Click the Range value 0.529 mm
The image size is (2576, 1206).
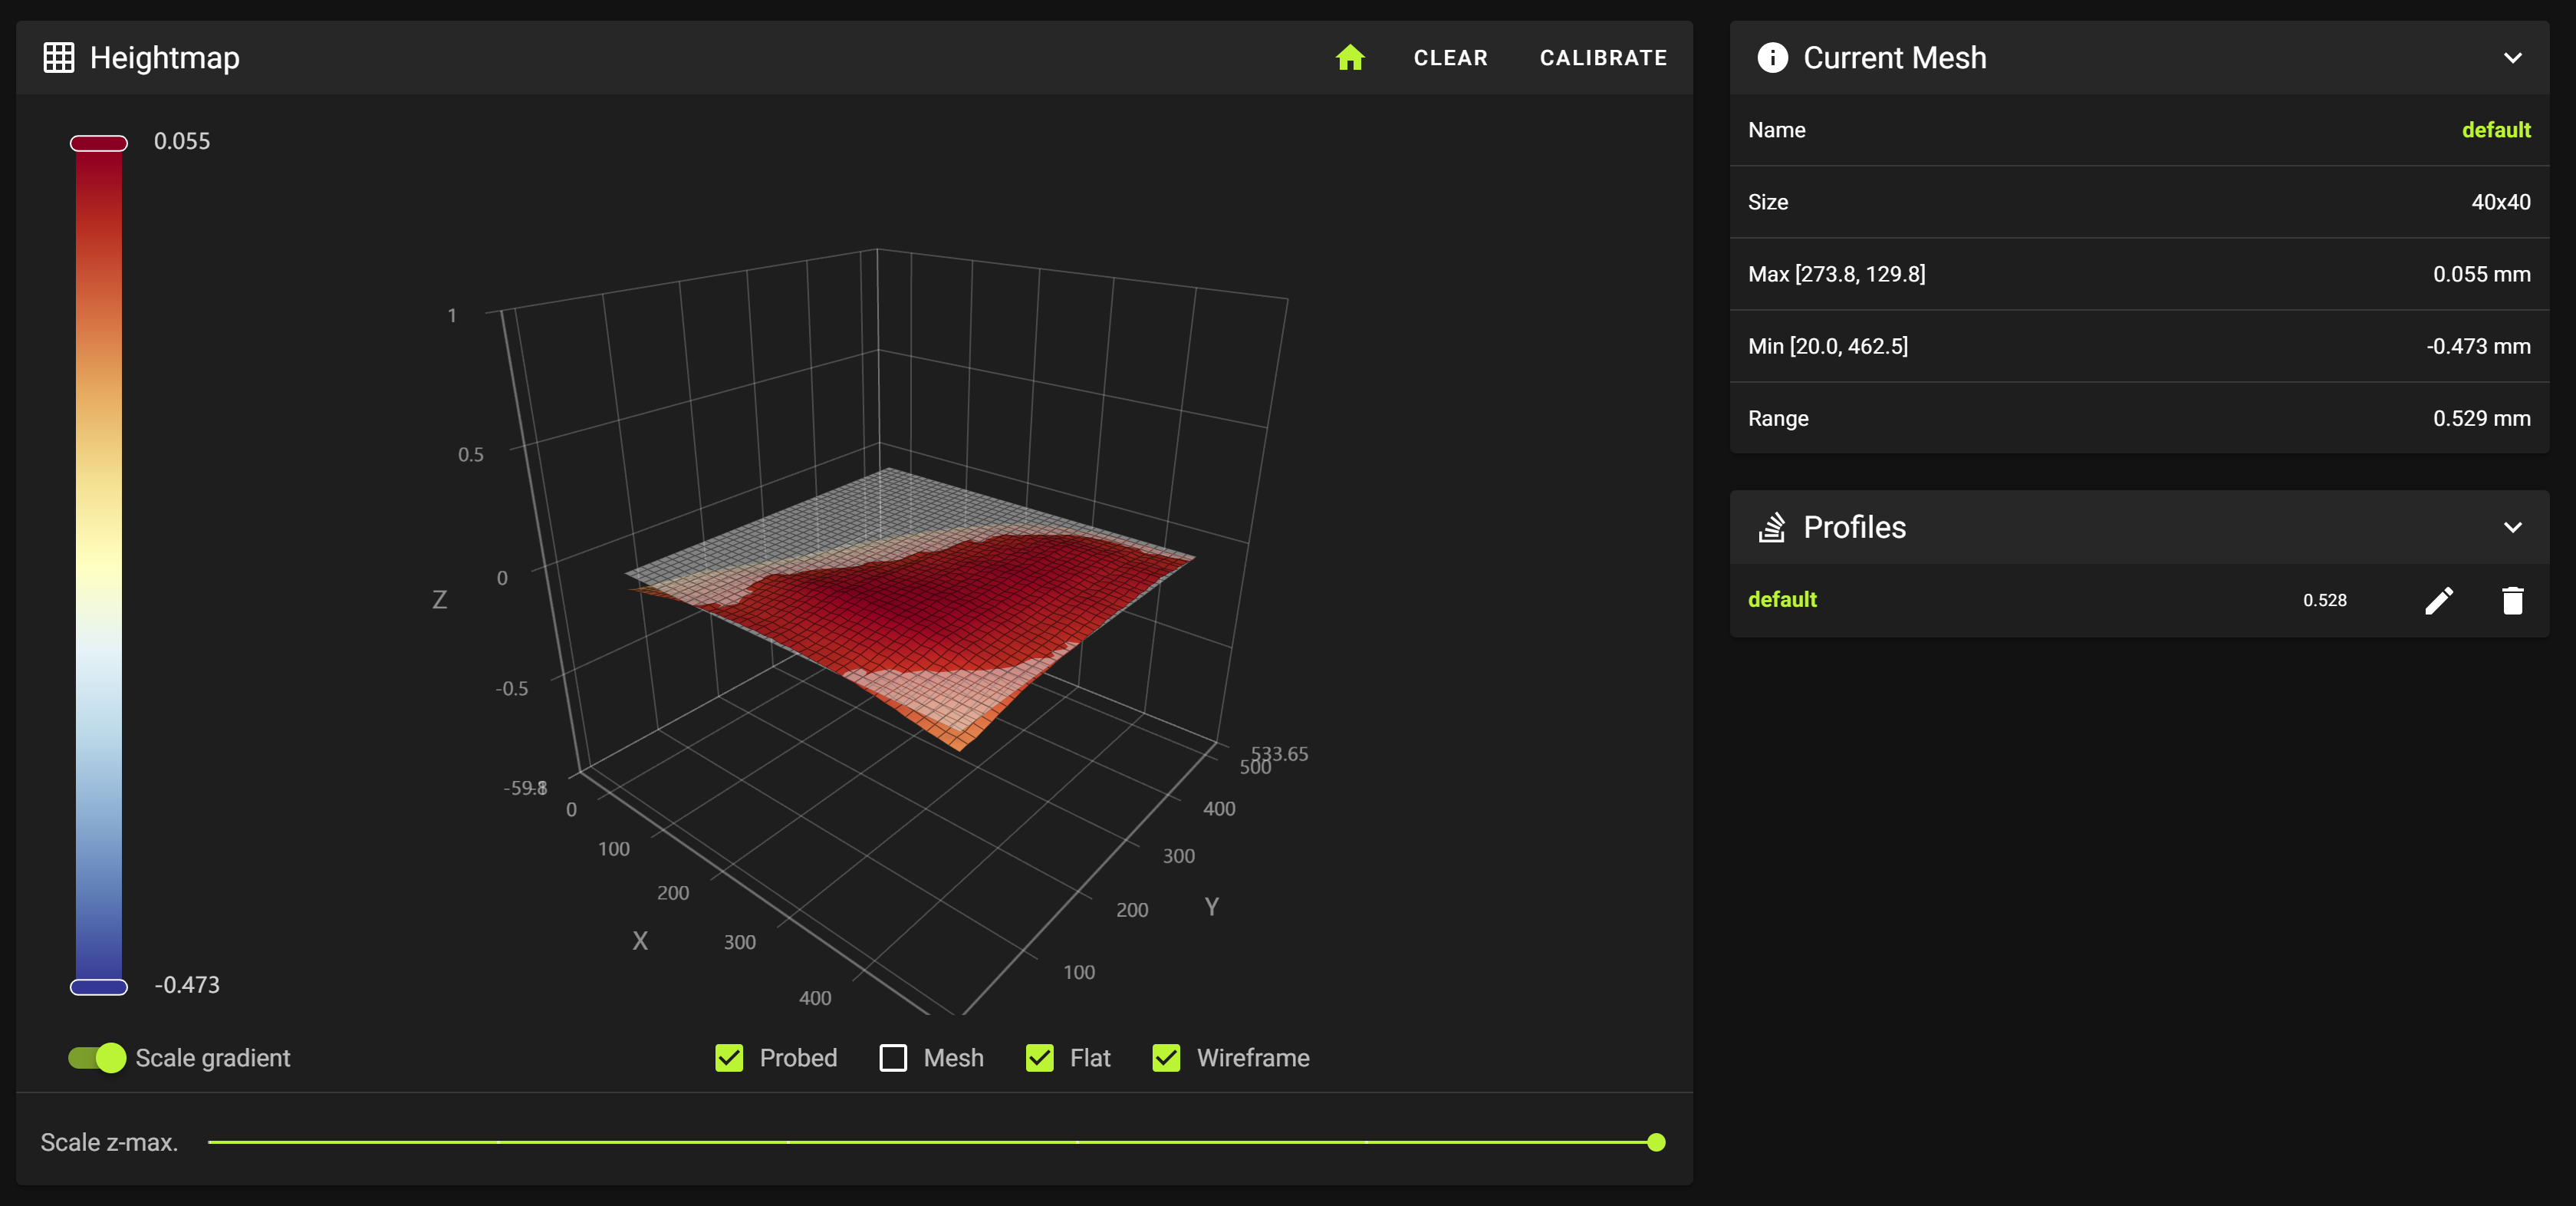(x=2481, y=418)
